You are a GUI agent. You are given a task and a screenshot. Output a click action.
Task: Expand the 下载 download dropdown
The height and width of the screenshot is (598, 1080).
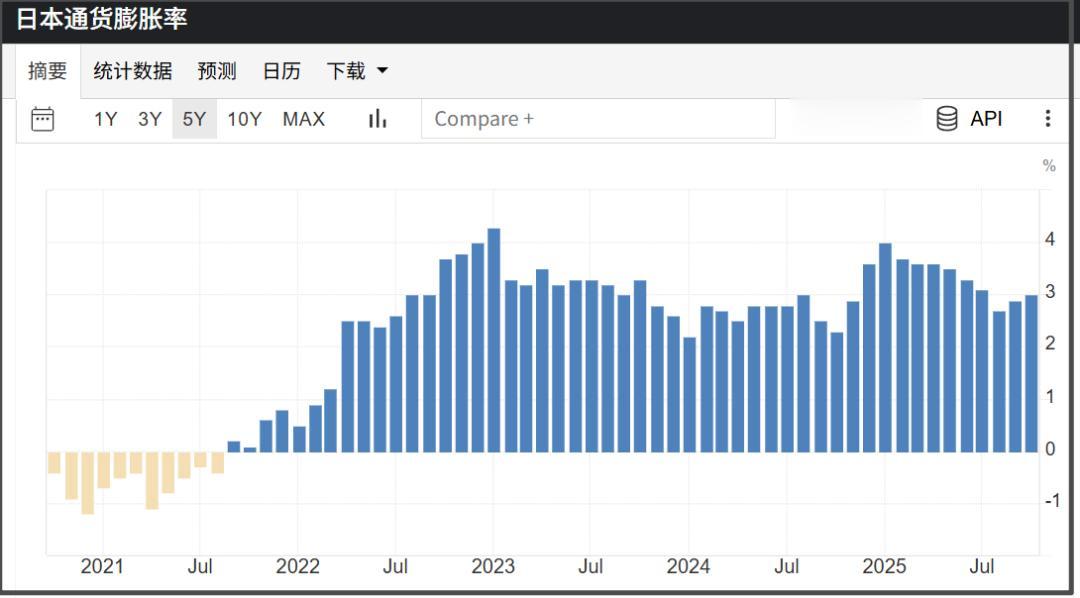click(356, 71)
